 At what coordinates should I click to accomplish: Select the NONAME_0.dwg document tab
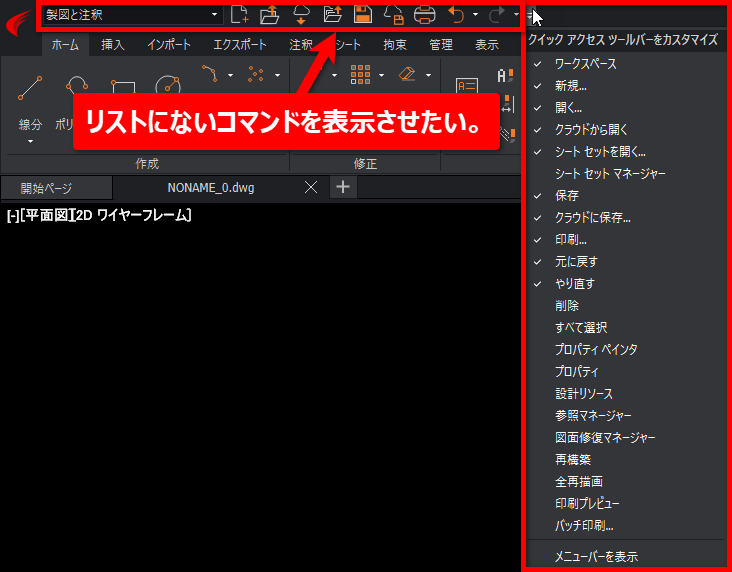tap(211, 188)
